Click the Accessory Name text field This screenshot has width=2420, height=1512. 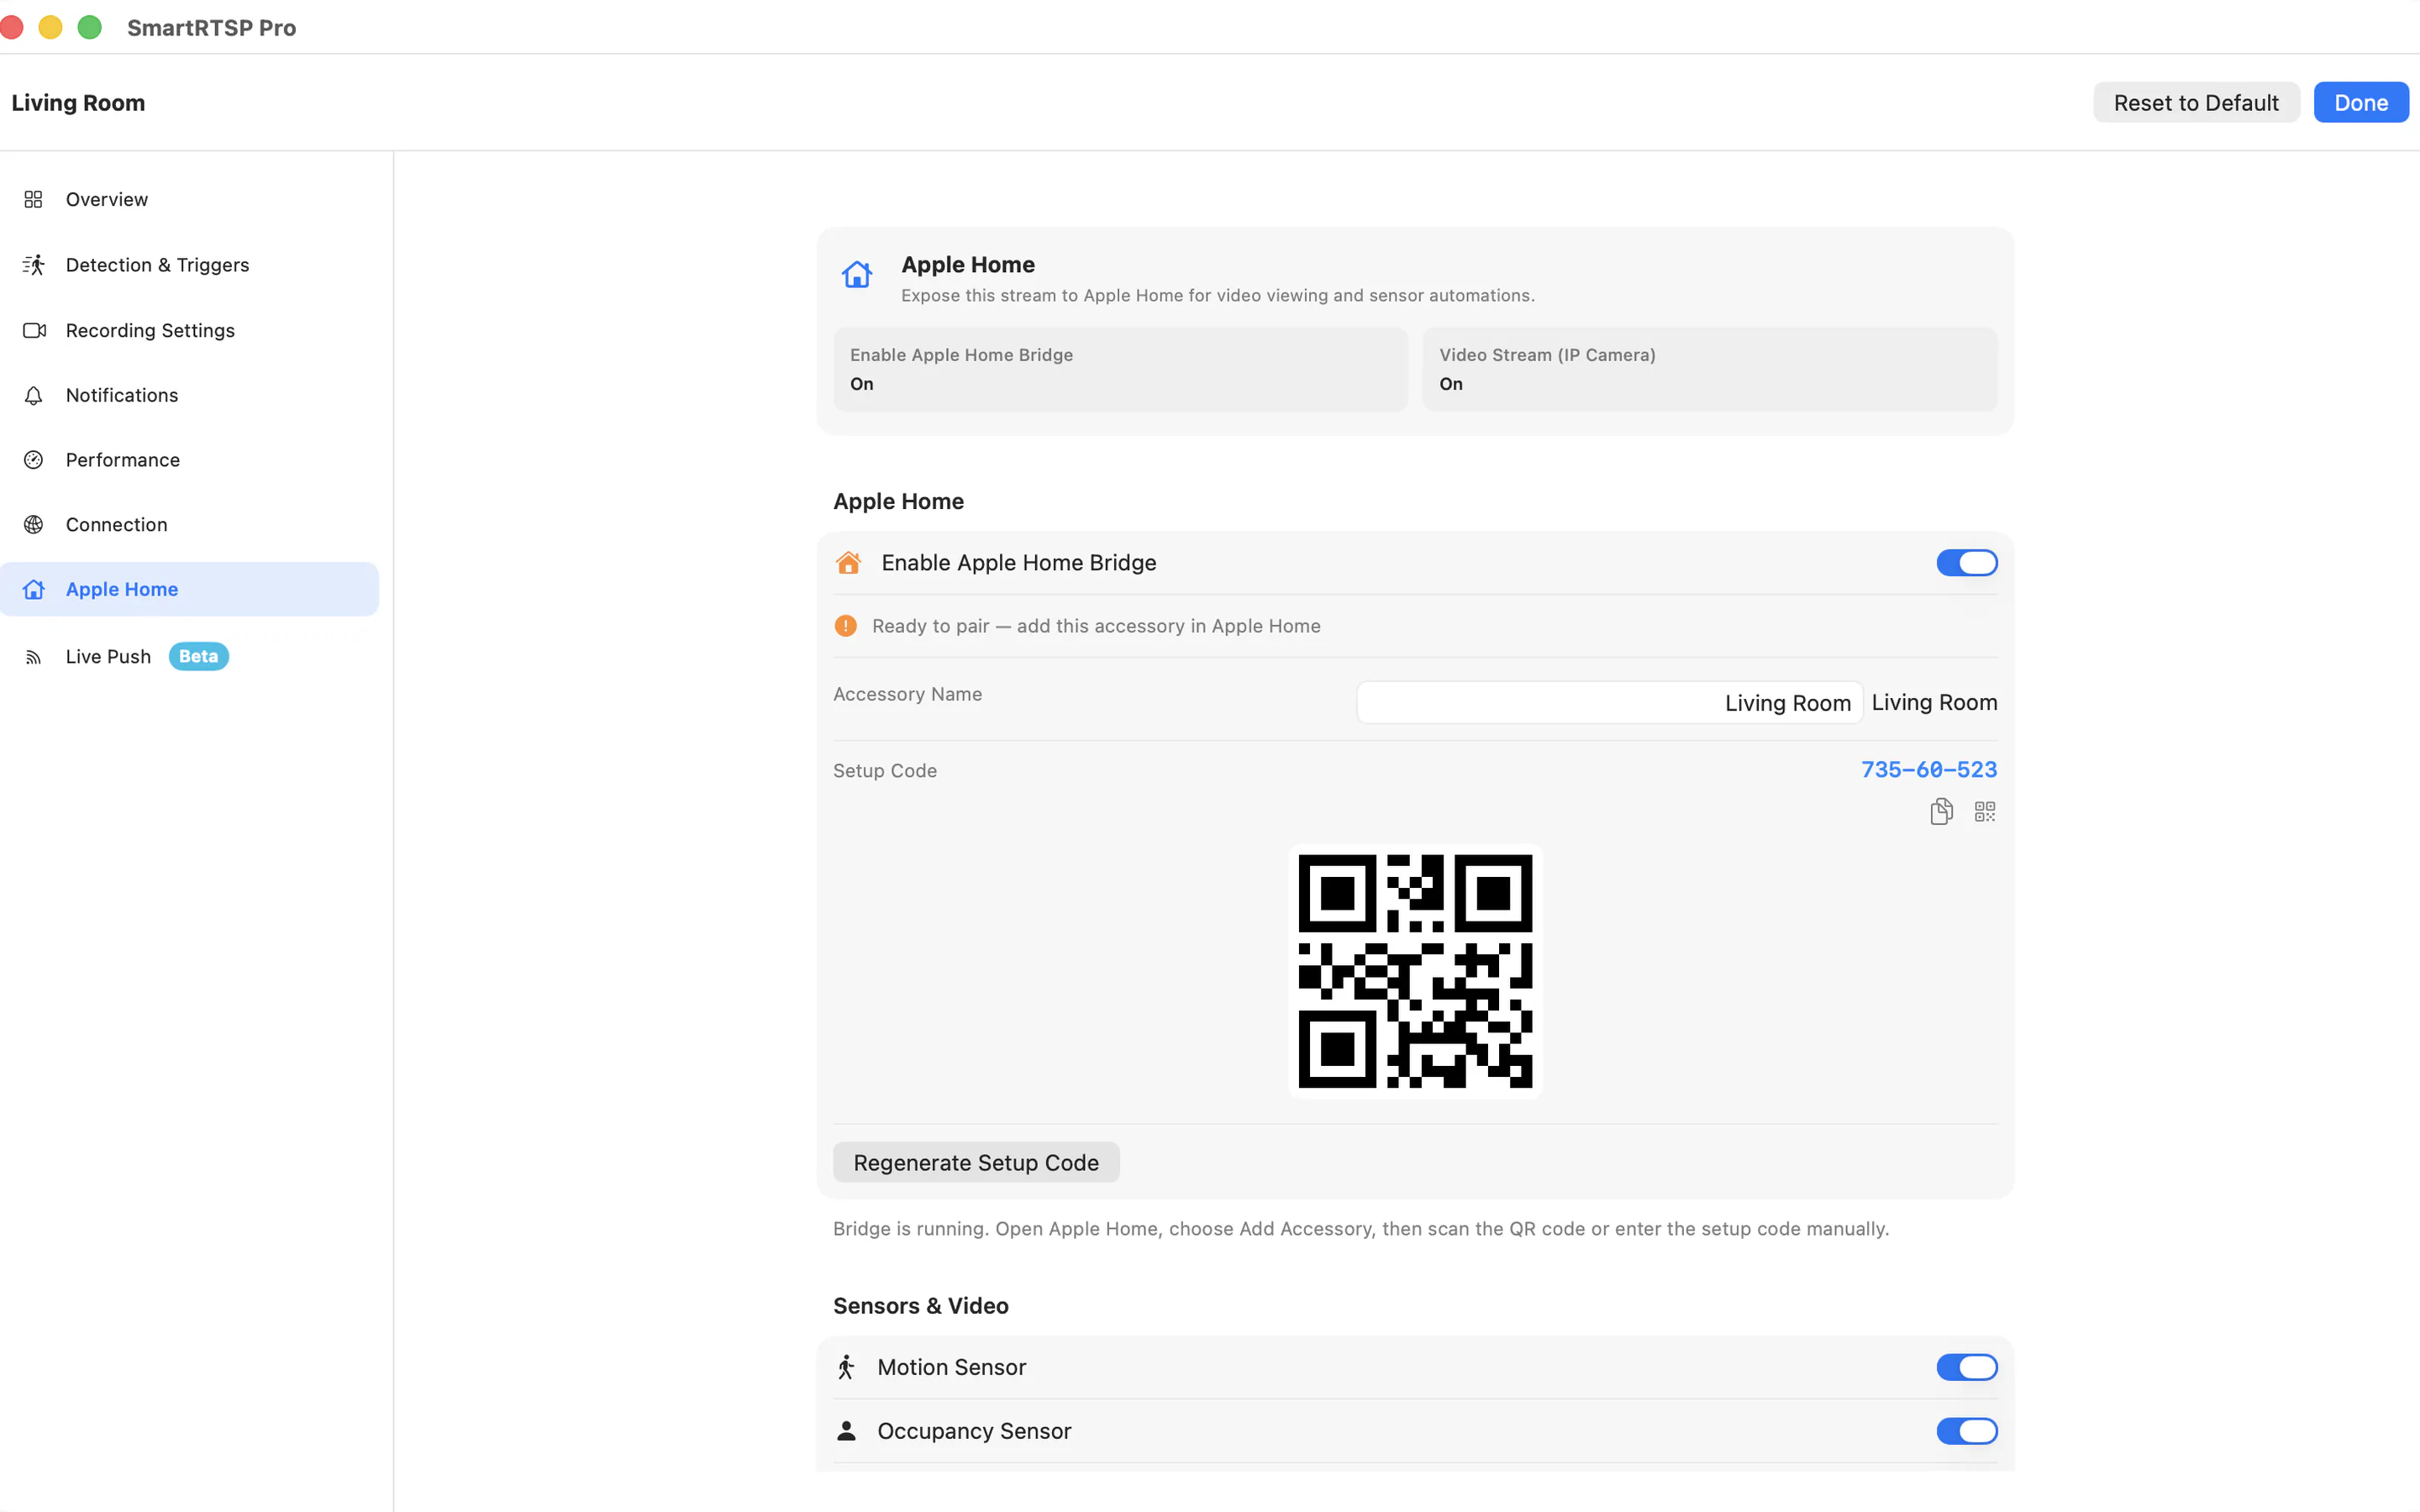1609,703
